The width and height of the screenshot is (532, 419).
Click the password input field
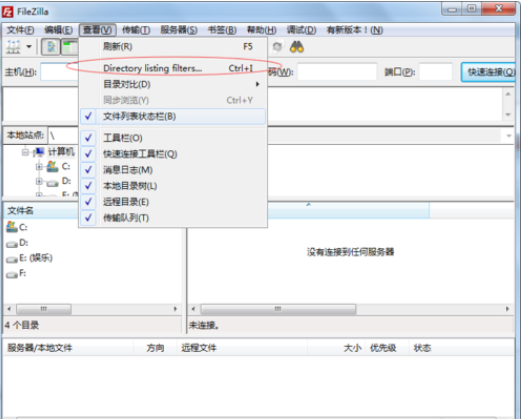coord(337,72)
